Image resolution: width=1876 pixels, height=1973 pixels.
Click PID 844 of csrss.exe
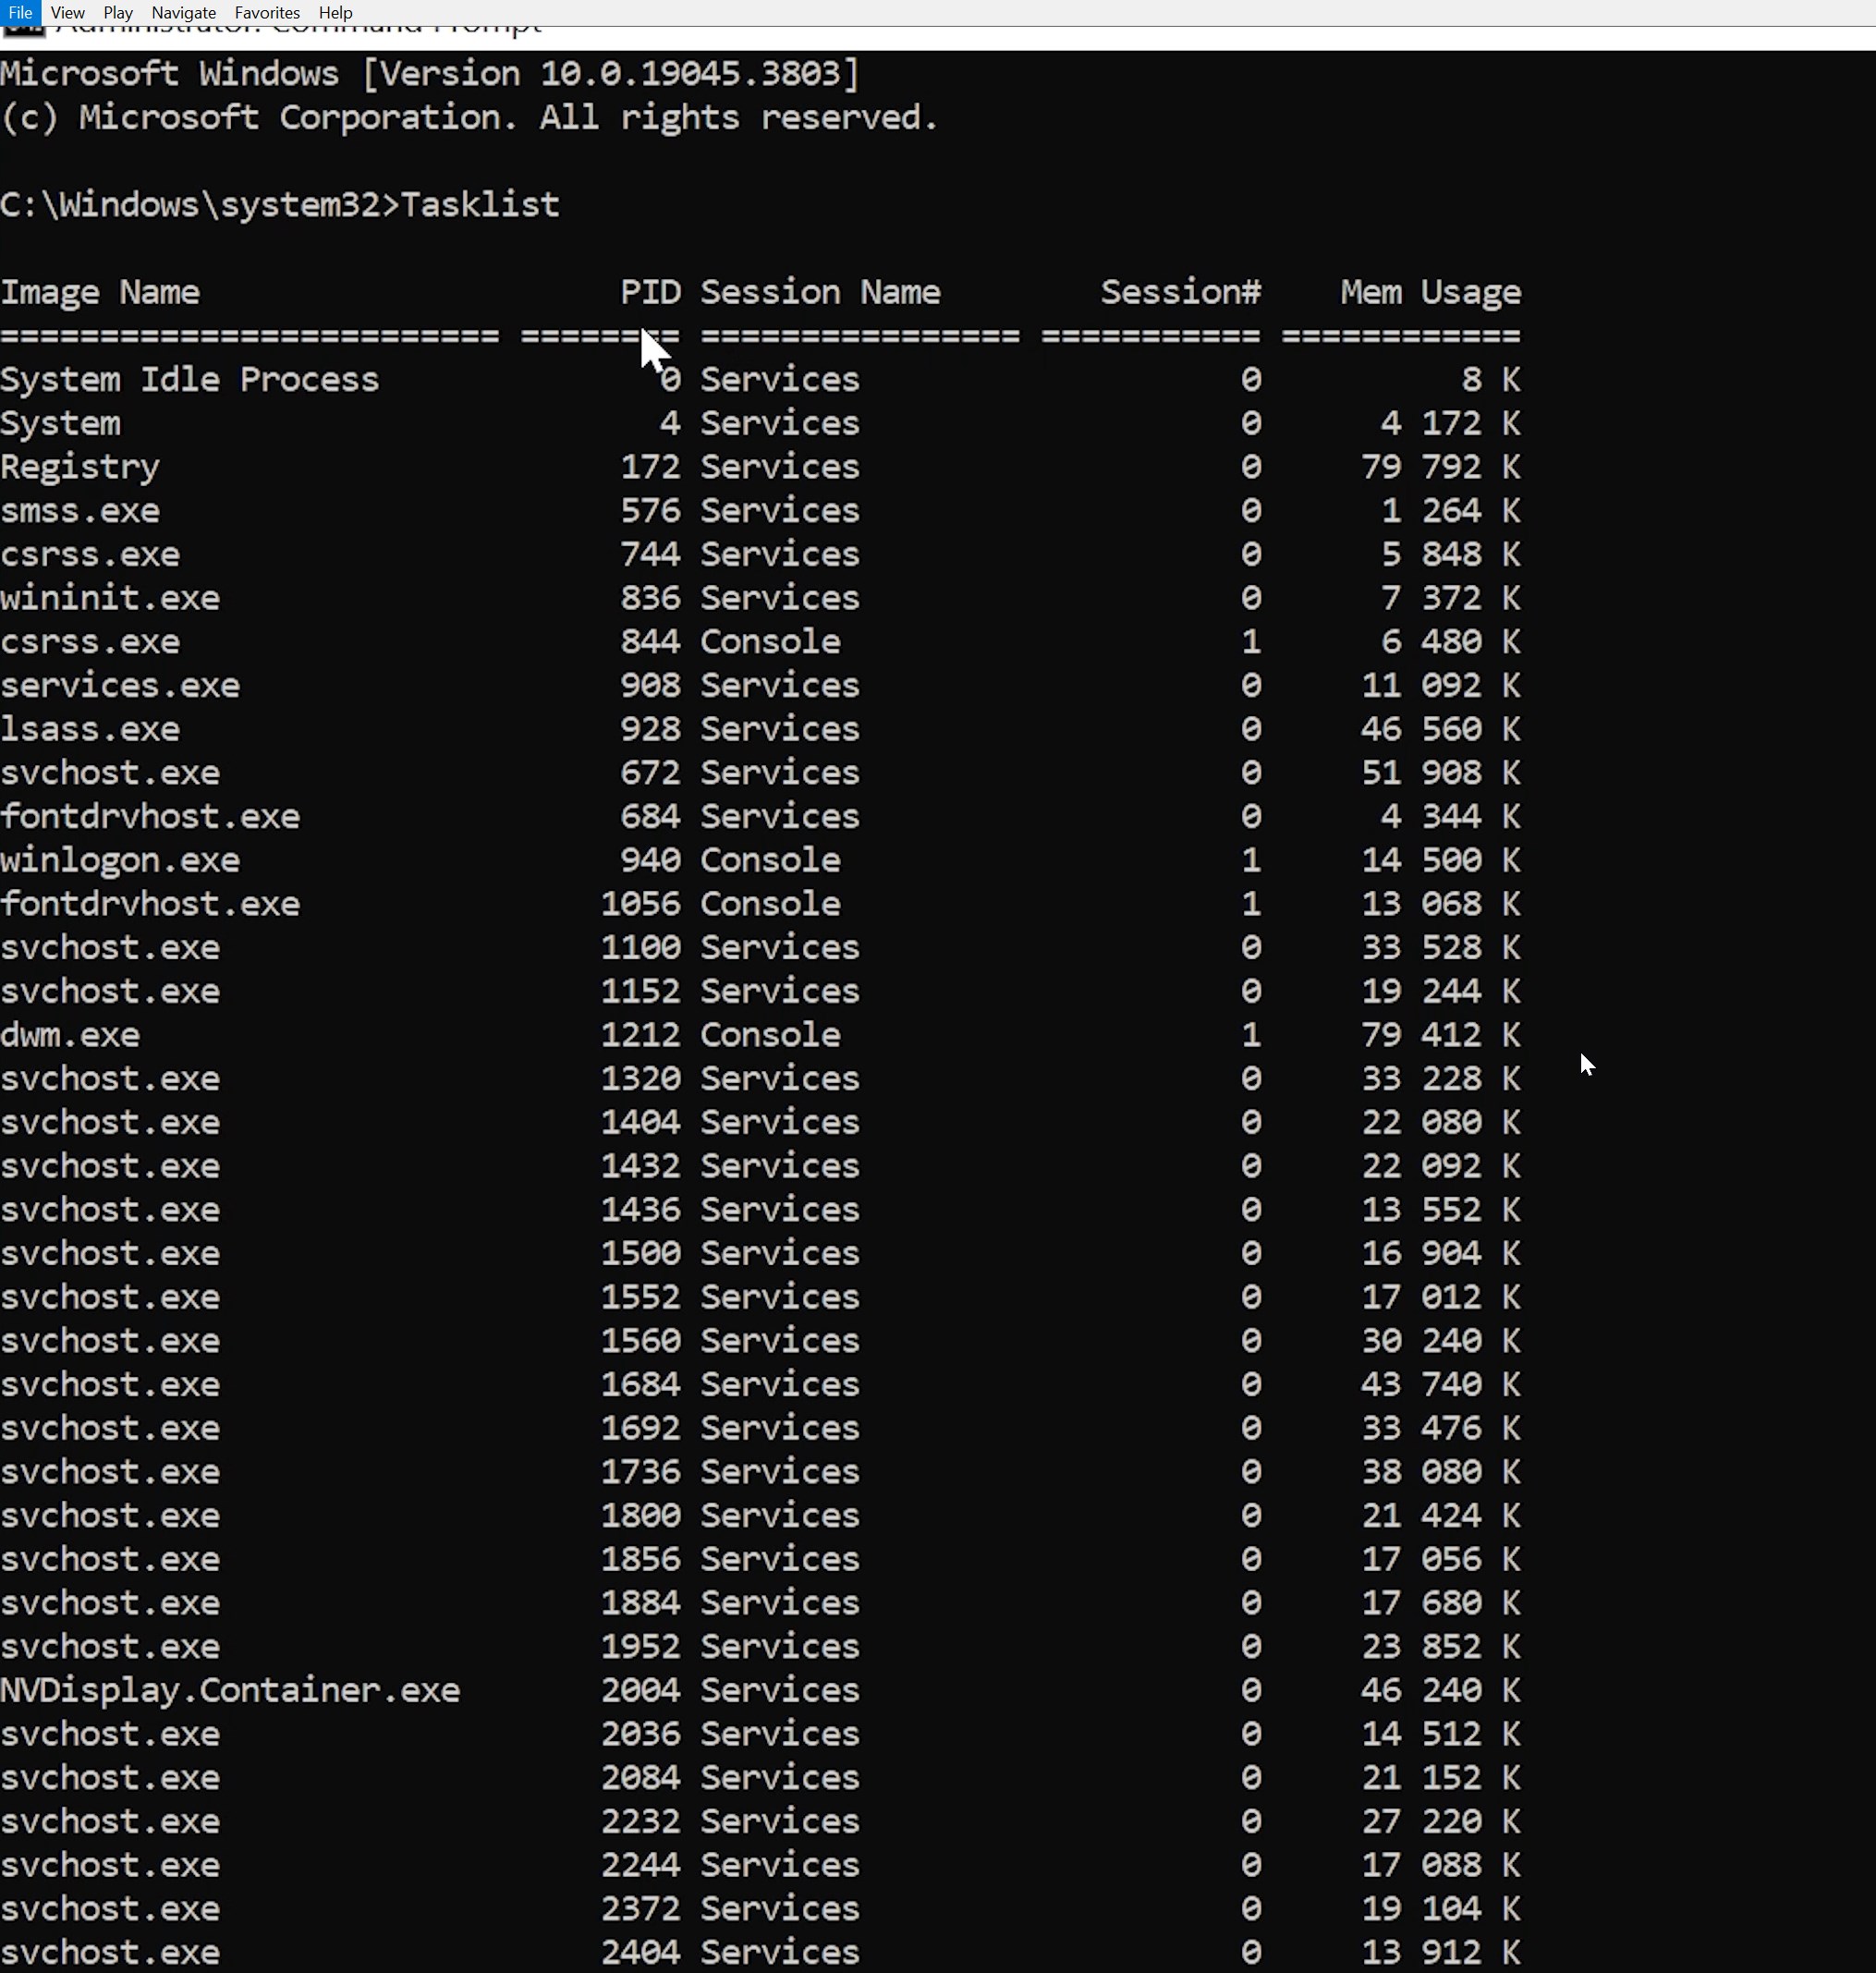click(650, 641)
